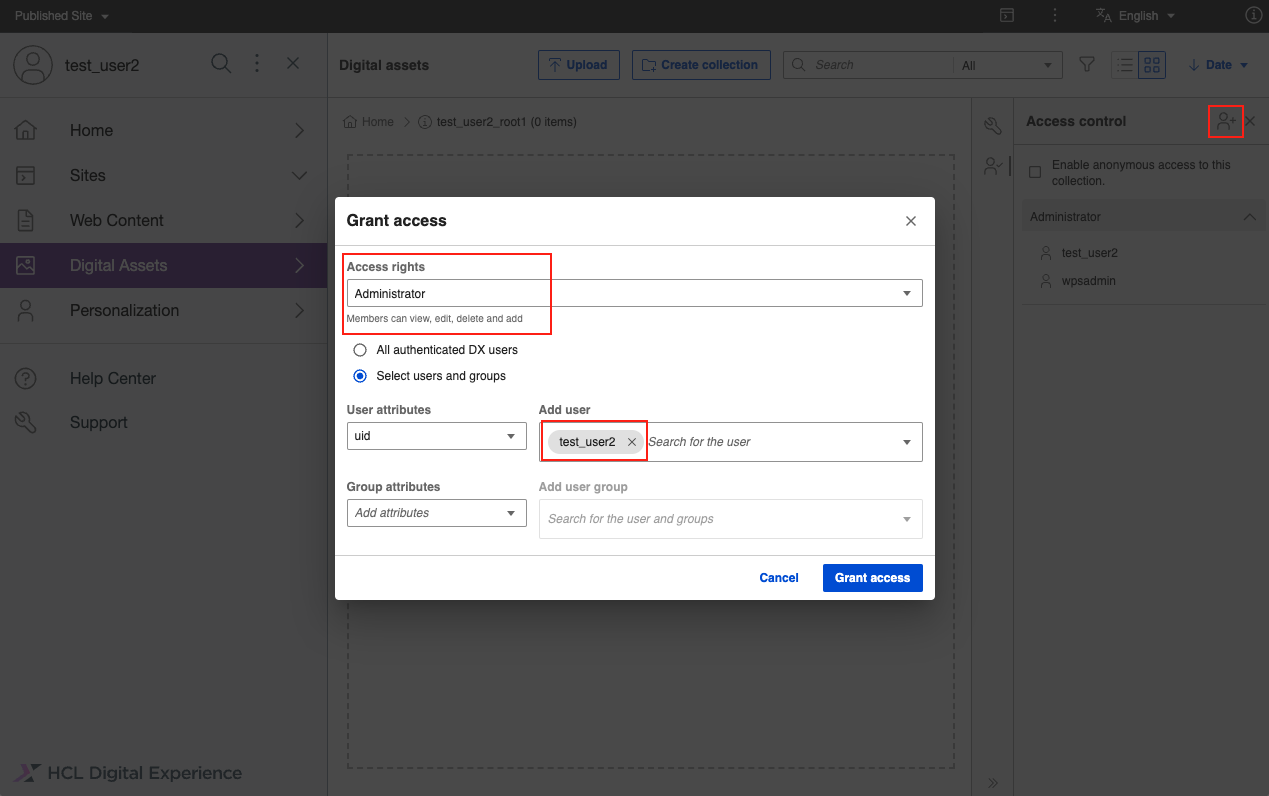Remove the test_user2 chip from Add user
The image size is (1269, 796).
click(631, 441)
